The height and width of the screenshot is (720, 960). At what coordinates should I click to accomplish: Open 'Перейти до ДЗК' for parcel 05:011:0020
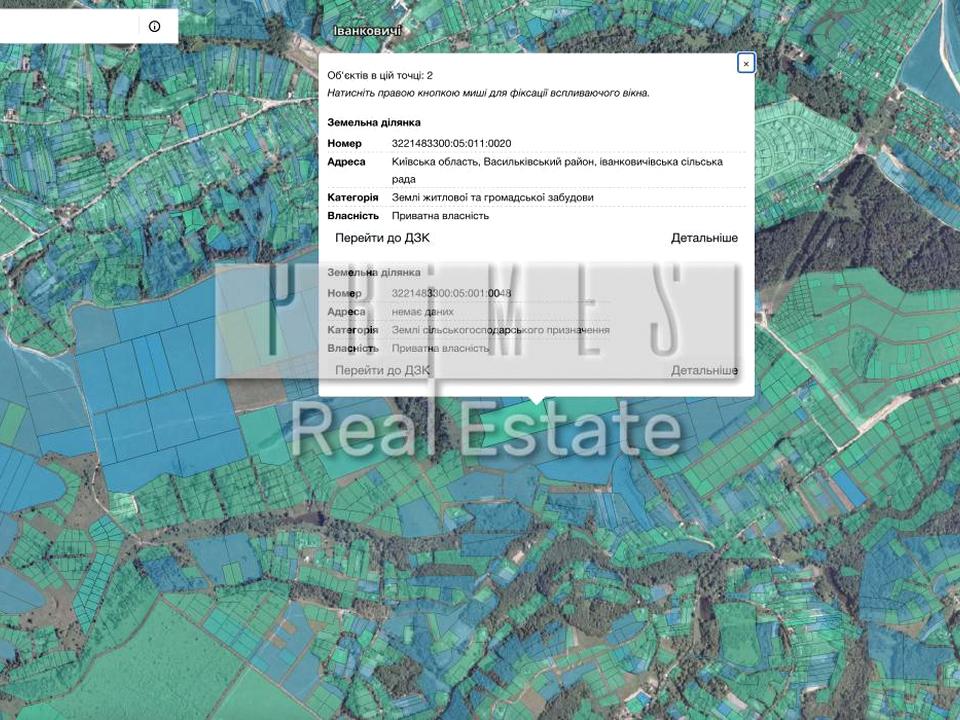(x=382, y=238)
